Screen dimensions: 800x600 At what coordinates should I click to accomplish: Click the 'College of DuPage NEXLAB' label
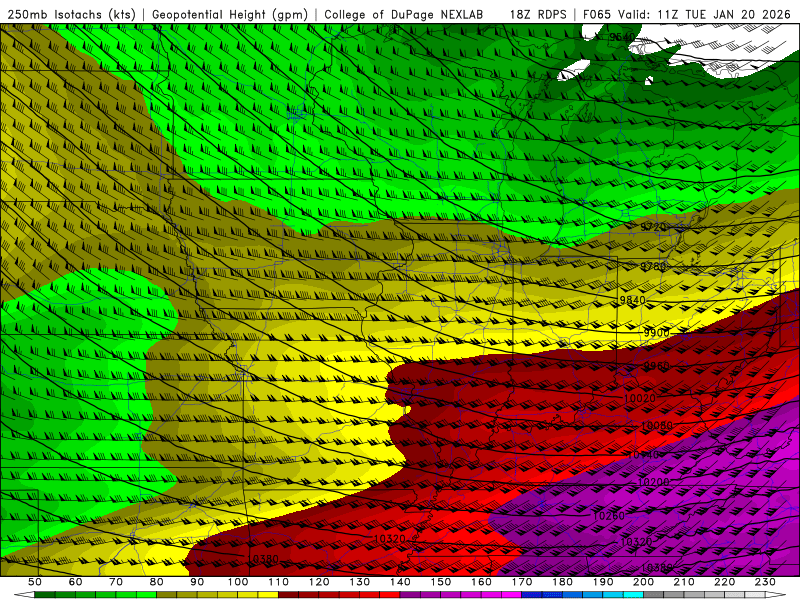(404, 15)
